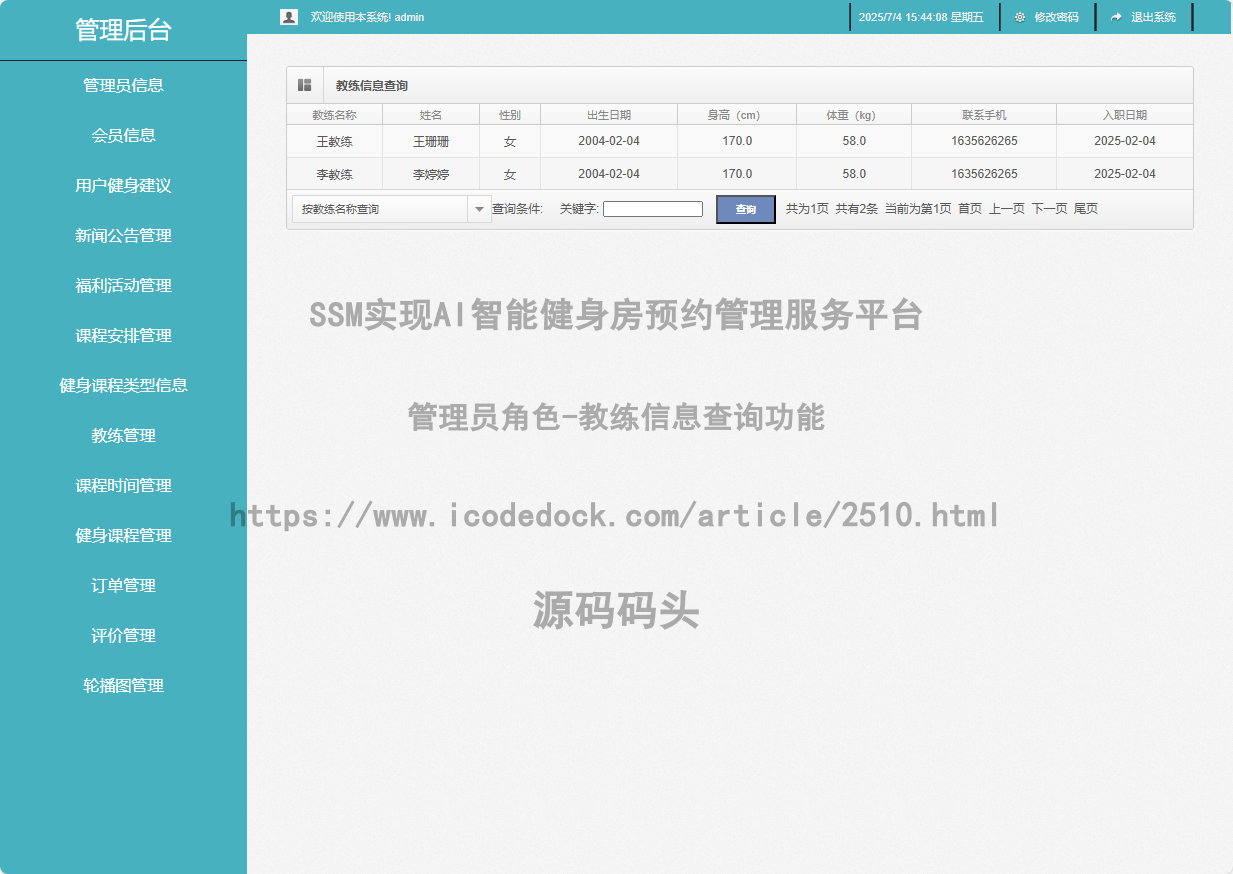The height and width of the screenshot is (874, 1233).
Task: Click the 性别 column header
Action: tap(510, 115)
